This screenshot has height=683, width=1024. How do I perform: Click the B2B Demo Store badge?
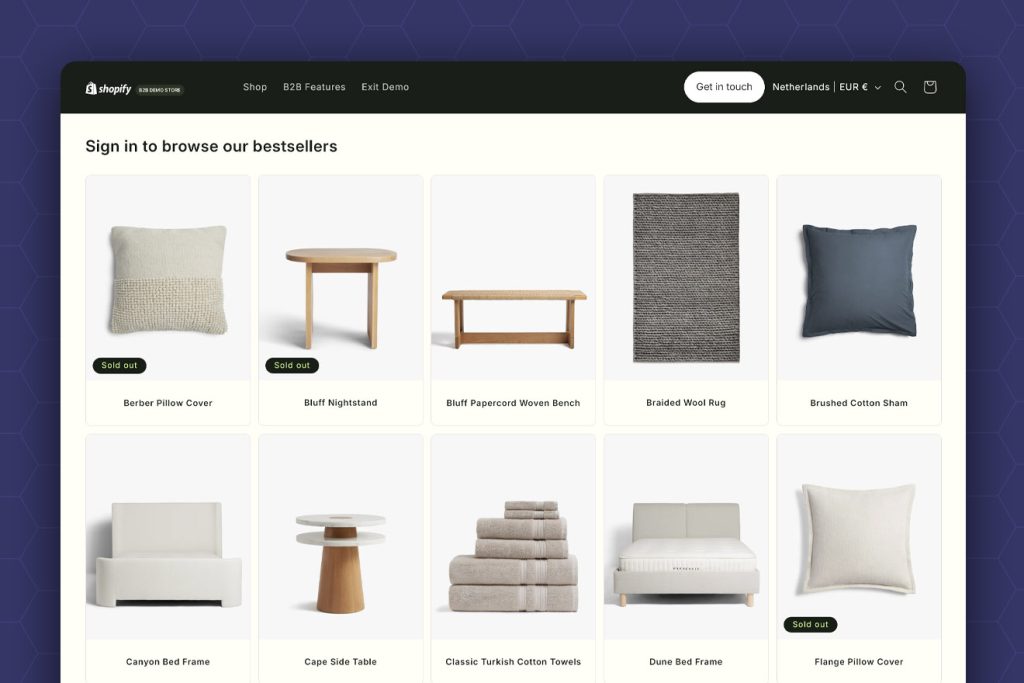pyautogui.click(x=160, y=90)
